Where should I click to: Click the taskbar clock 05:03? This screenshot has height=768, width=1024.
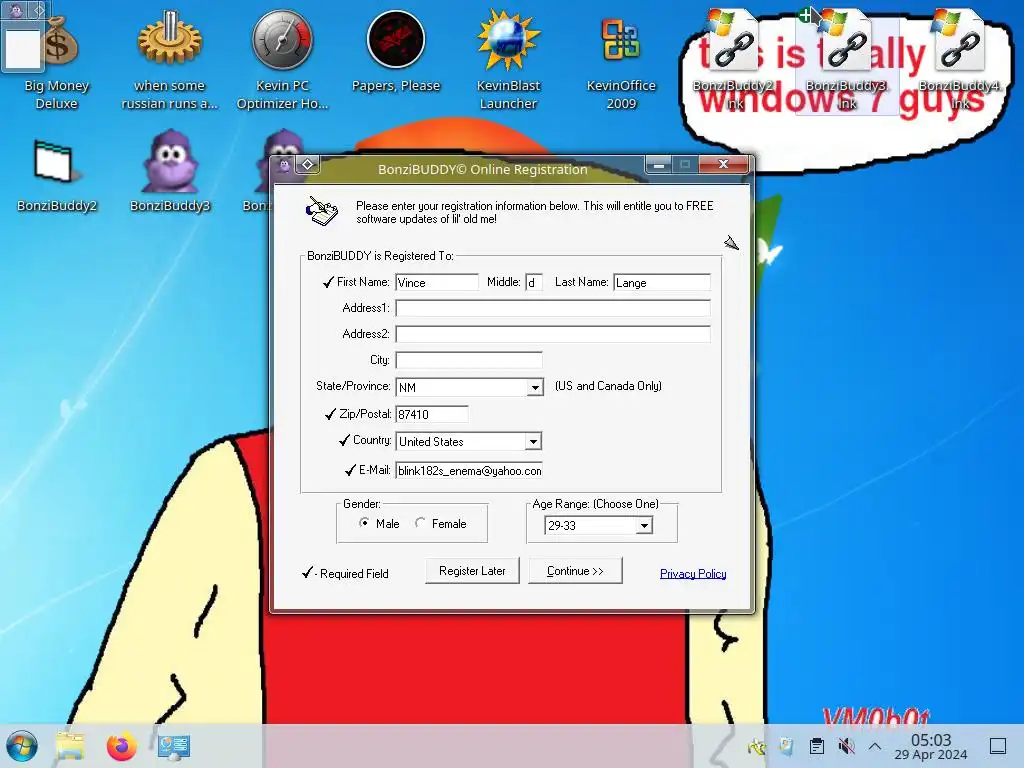(x=931, y=746)
